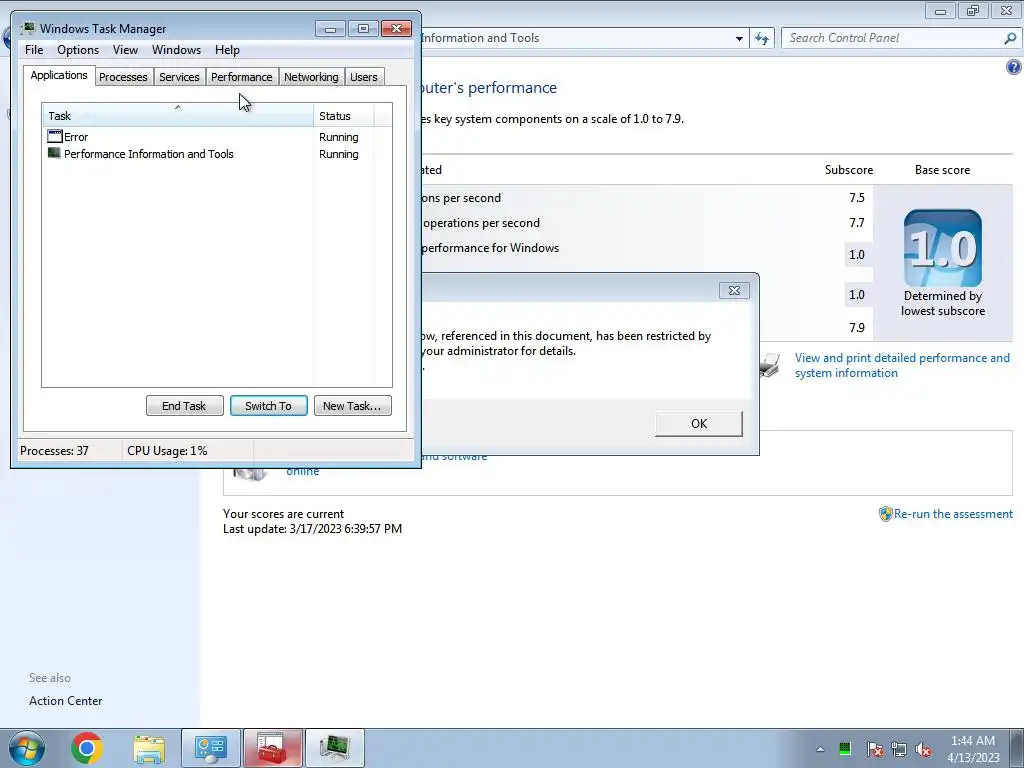Click the CPU Usage: 1% status entry
1024x768 pixels.
167,451
